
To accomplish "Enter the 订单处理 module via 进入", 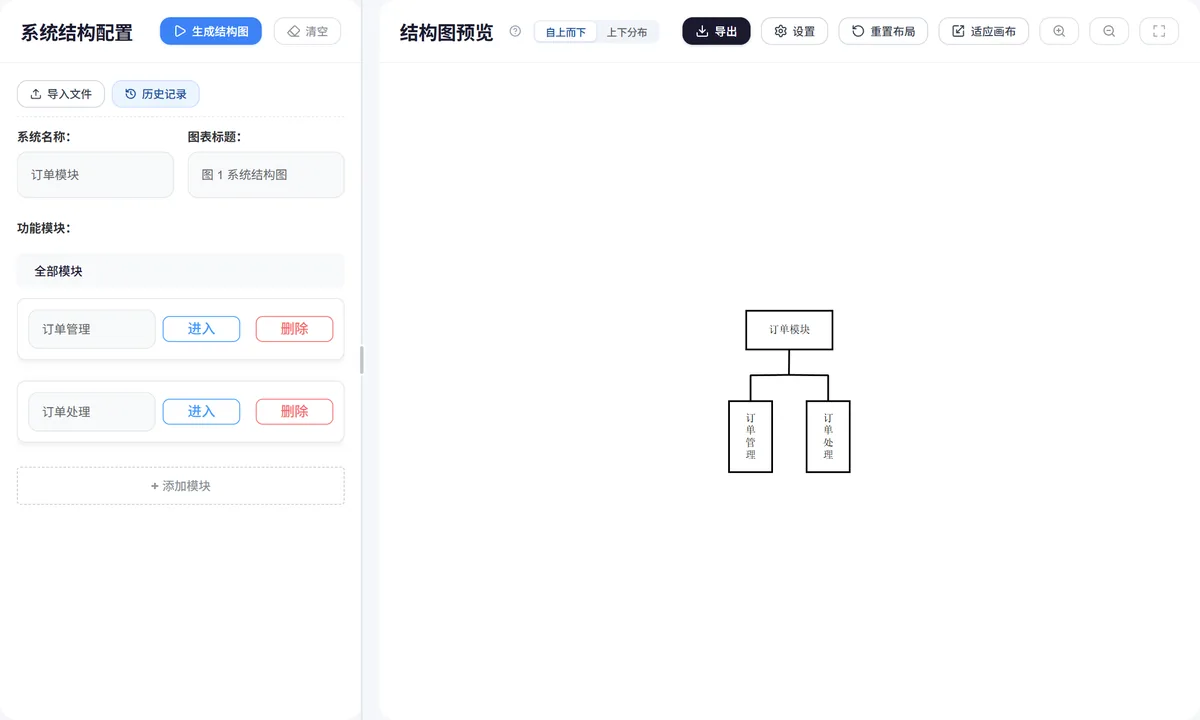I will [x=201, y=412].
